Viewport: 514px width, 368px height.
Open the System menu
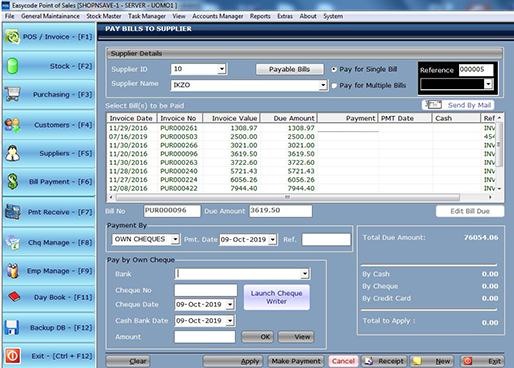pyautogui.click(x=333, y=16)
